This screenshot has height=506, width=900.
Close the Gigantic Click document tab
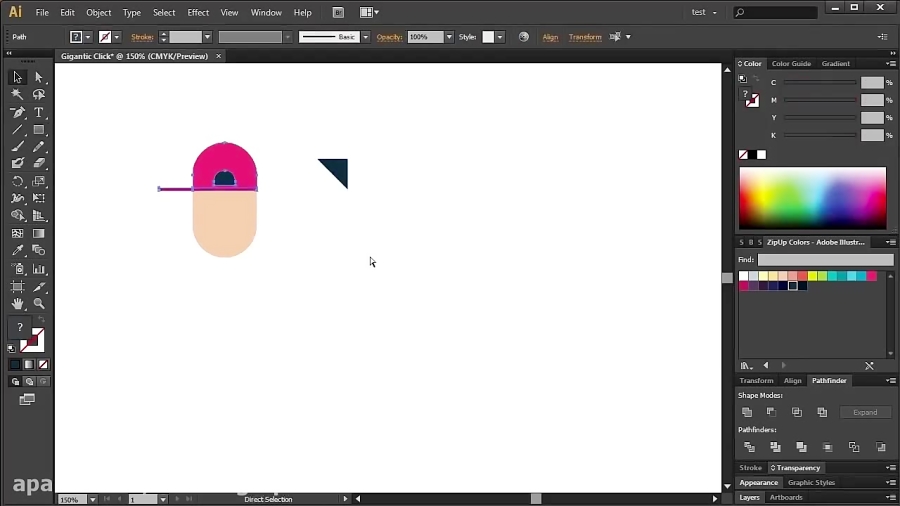coord(219,56)
